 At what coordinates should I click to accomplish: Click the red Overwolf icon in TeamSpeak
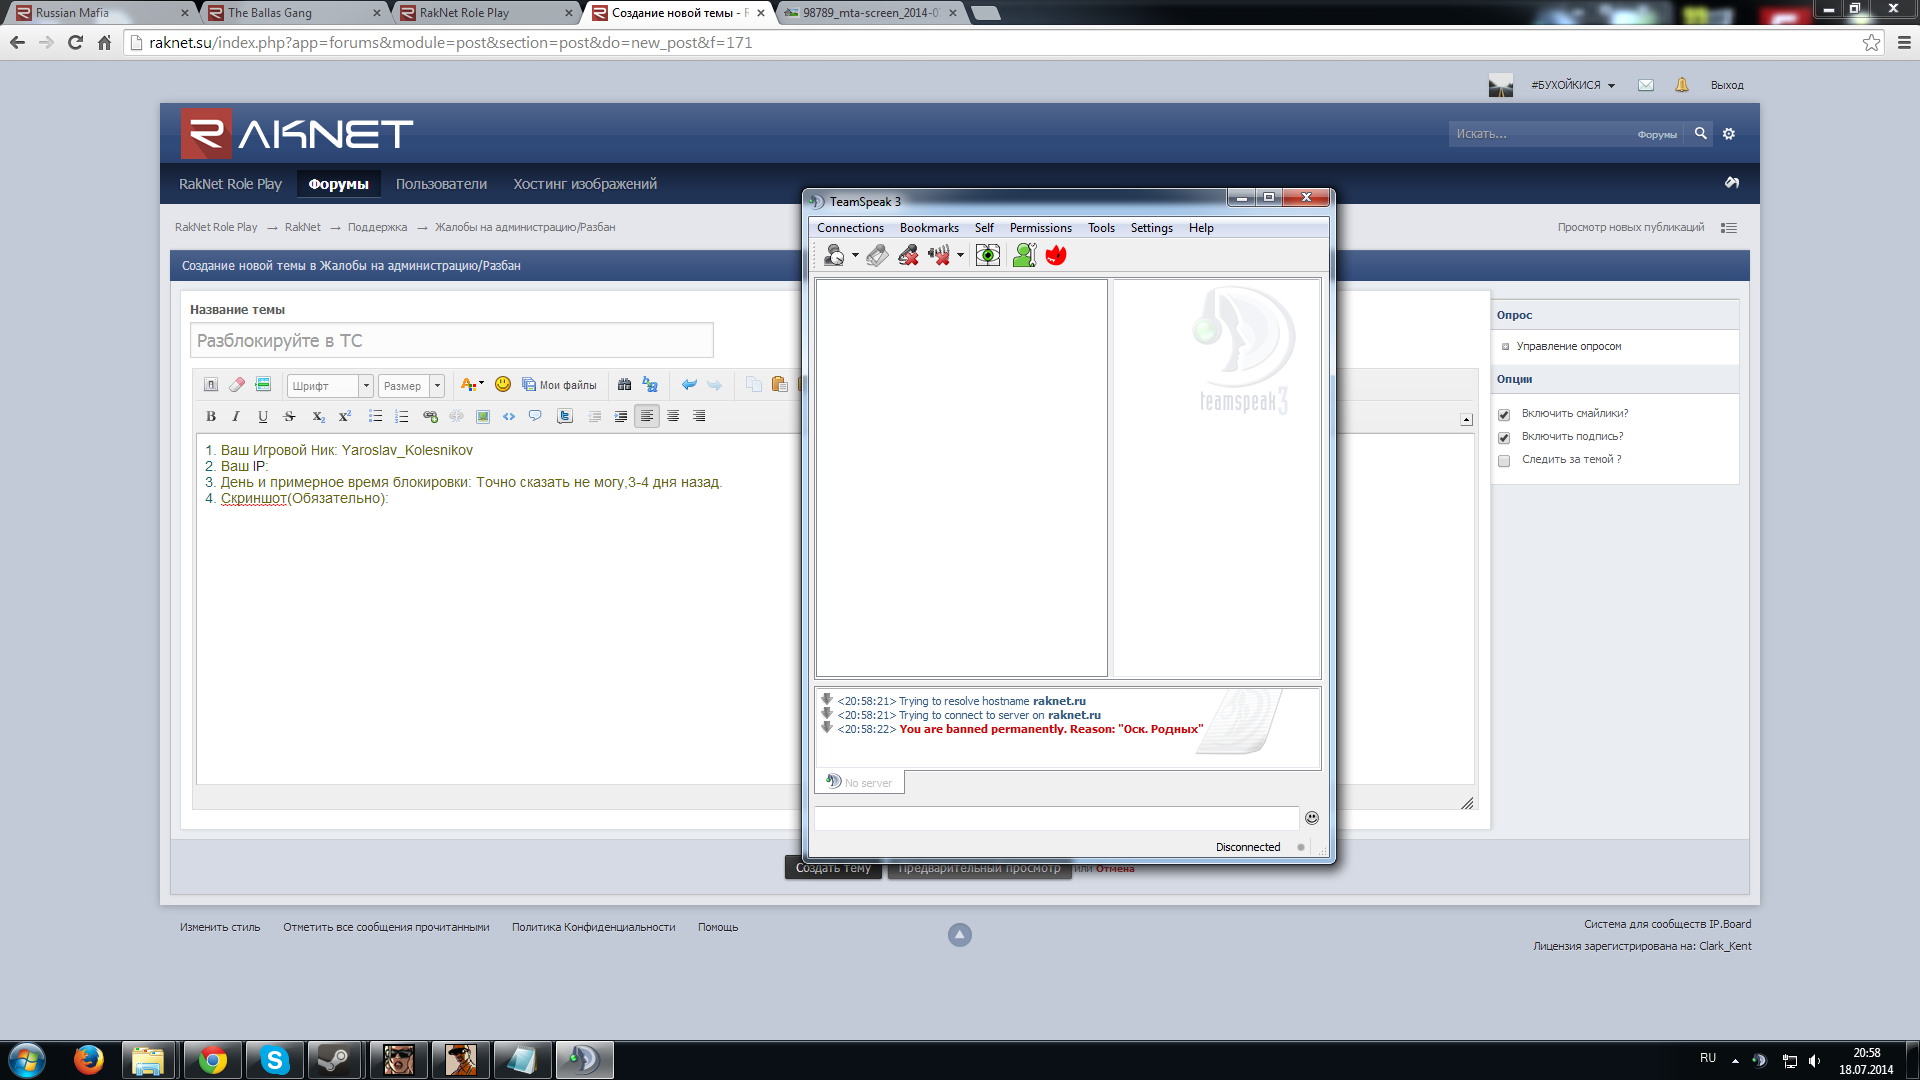pos(1056,256)
